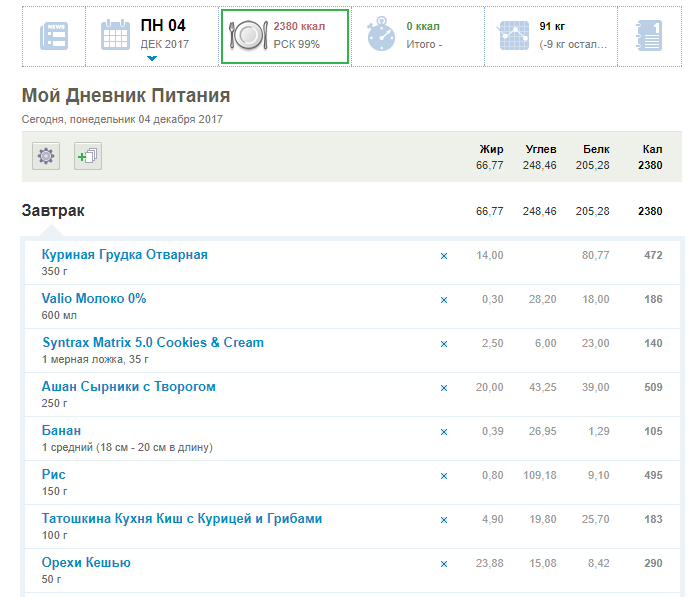Screen dimensions: 692x597
Task: Delete Syntrax Matrix 5.0 Cookies & Cream entry
Action: [444, 344]
